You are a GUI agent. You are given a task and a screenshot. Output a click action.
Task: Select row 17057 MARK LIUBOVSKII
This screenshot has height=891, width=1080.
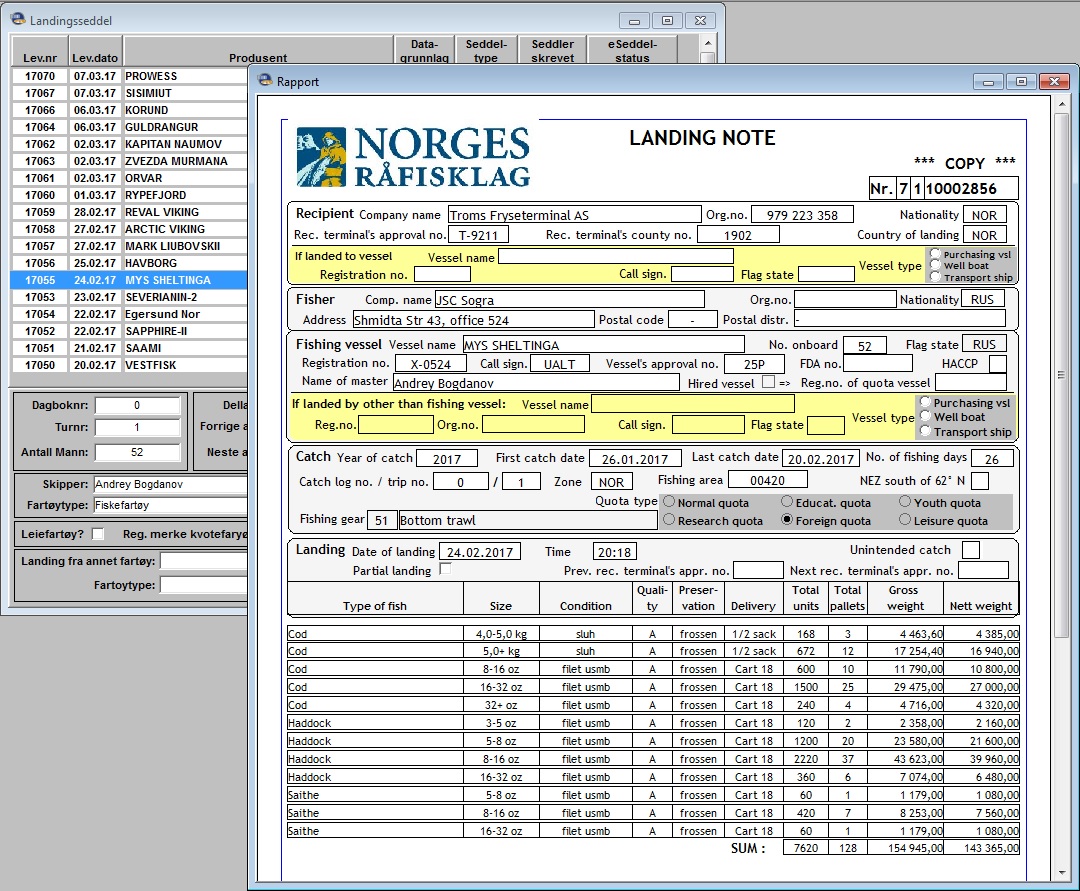[x=129, y=246]
